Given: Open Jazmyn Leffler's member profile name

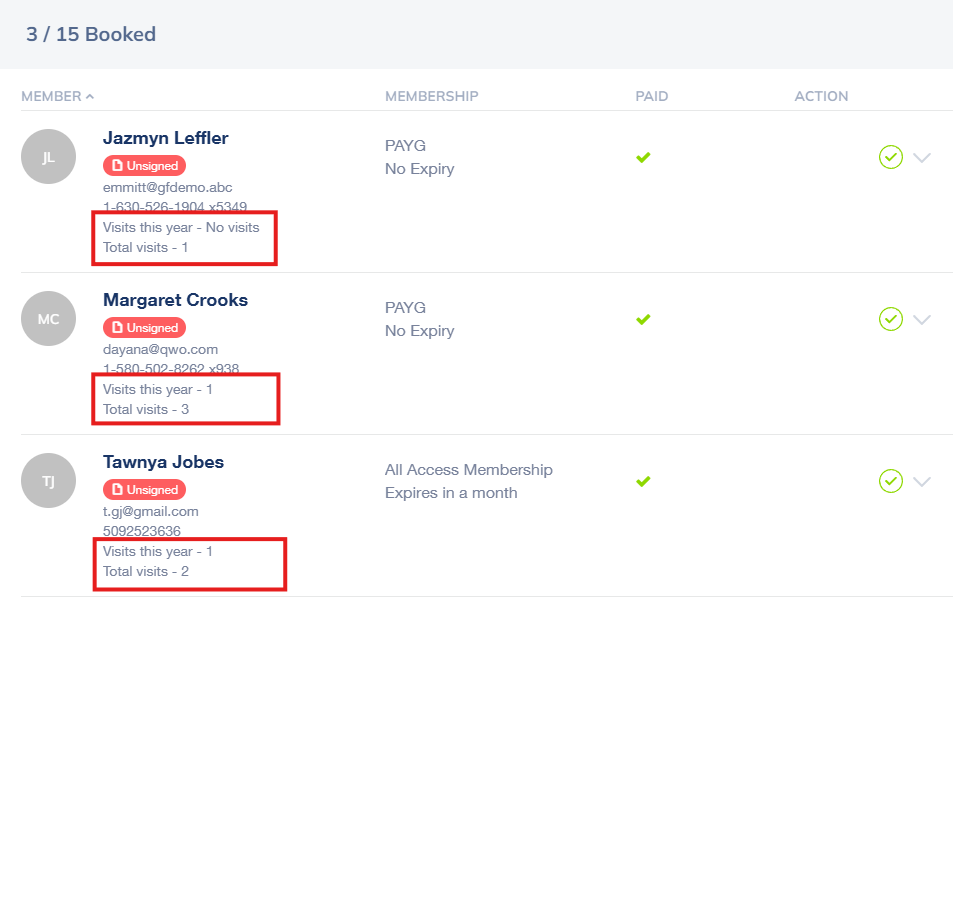Looking at the screenshot, I should (x=165, y=138).
